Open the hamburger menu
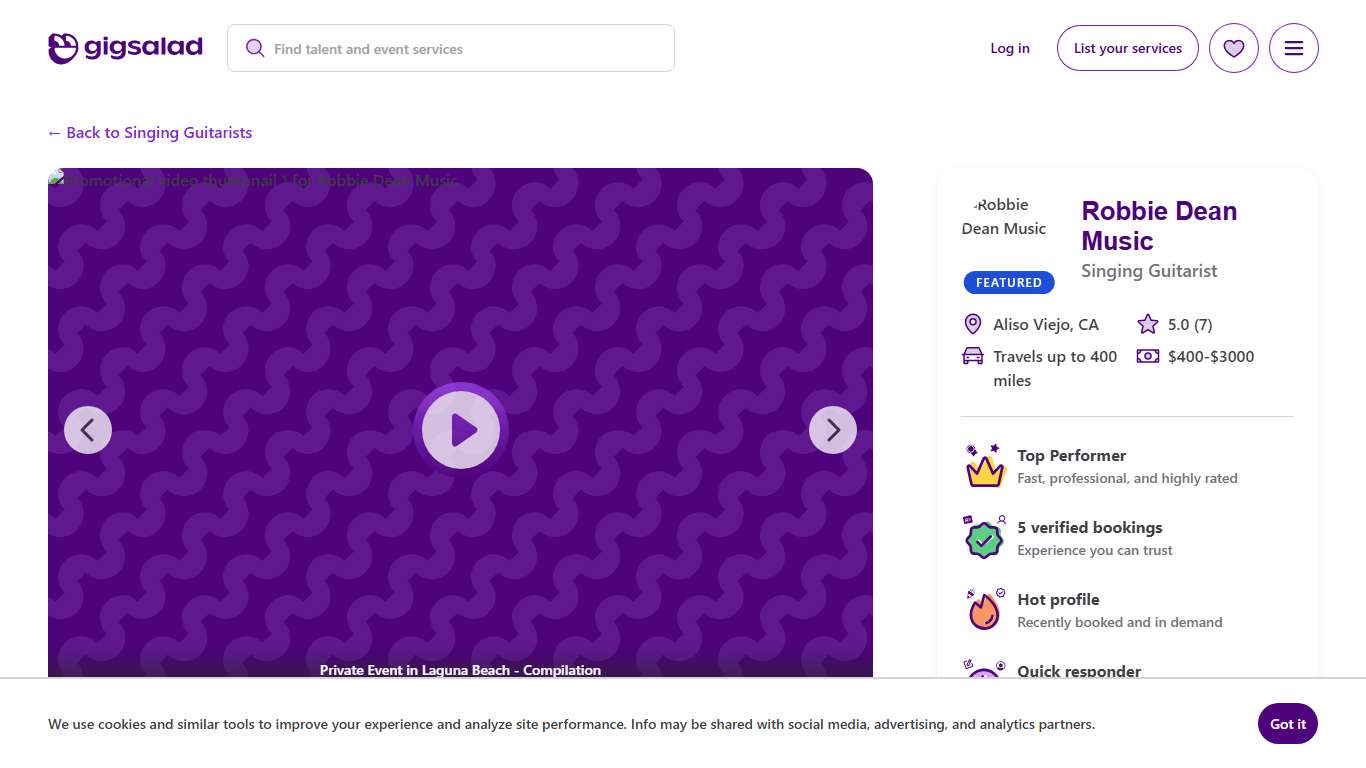 (x=1293, y=48)
